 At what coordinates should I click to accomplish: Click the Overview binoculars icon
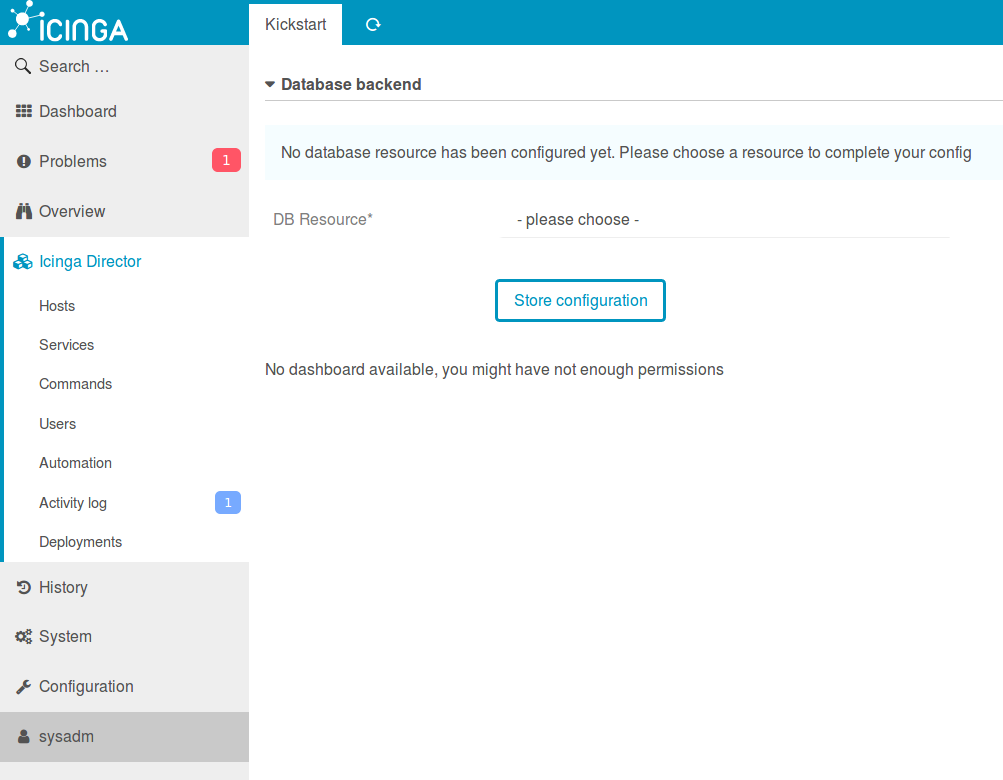pyautogui.click(x=24, y=211)
